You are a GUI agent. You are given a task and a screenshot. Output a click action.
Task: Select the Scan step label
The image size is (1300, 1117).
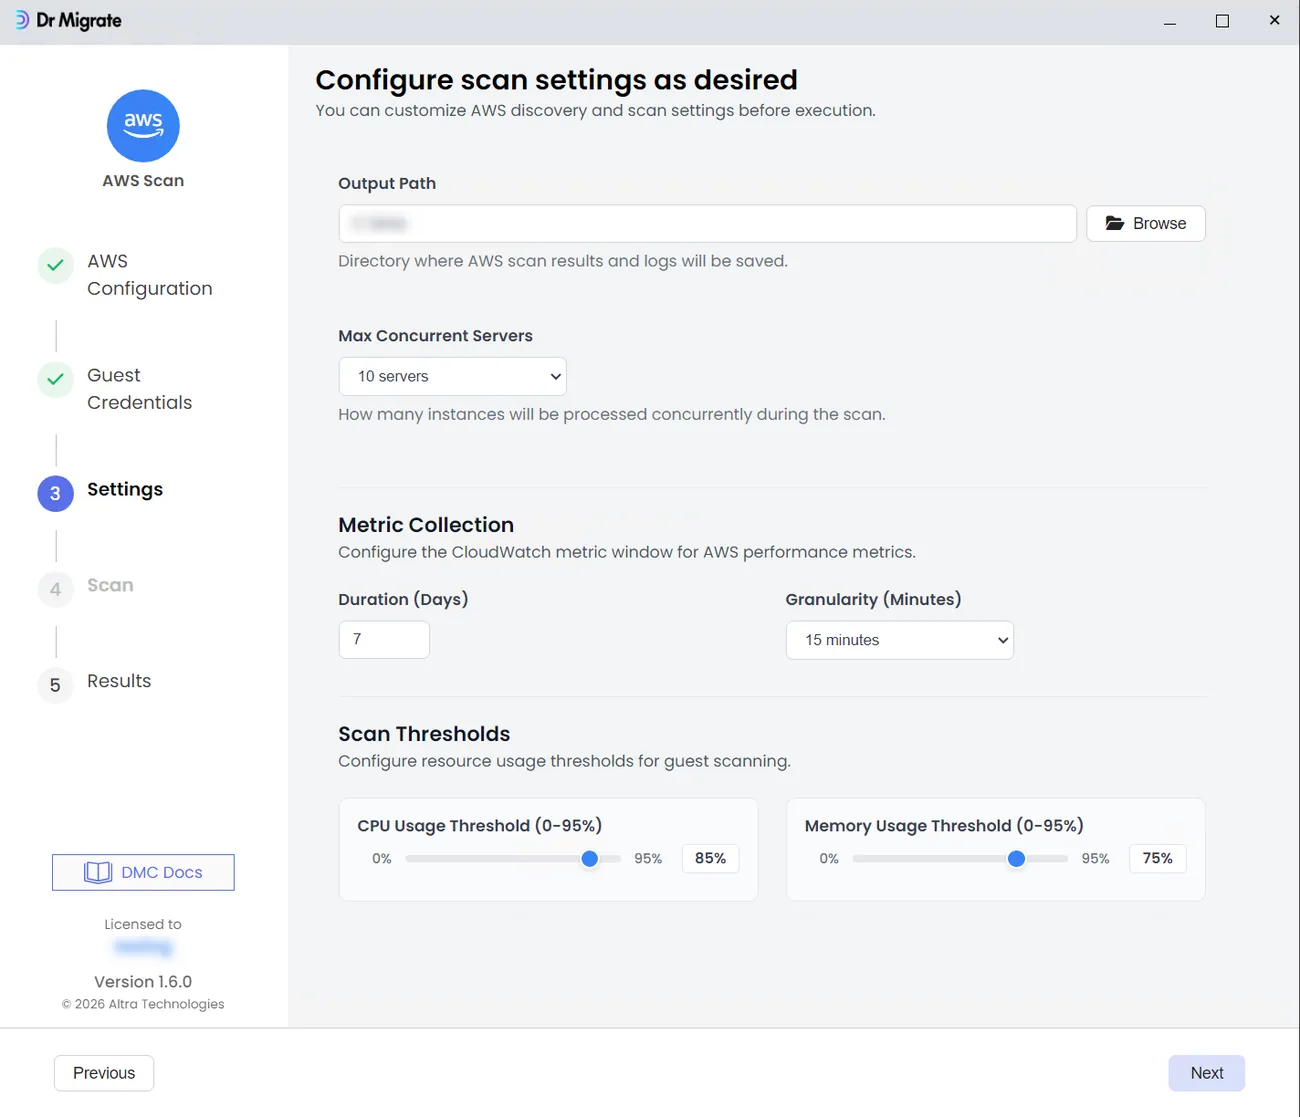coord(110,585)
